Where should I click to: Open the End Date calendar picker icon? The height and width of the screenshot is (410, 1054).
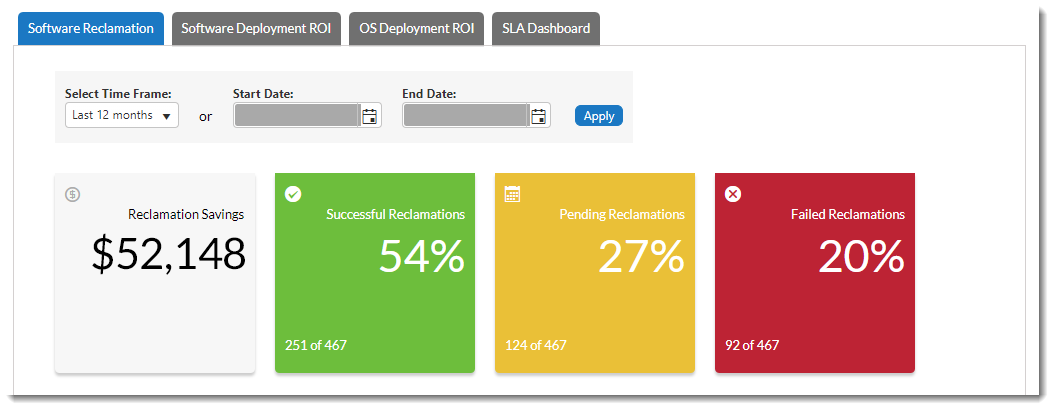coord(539,116)
